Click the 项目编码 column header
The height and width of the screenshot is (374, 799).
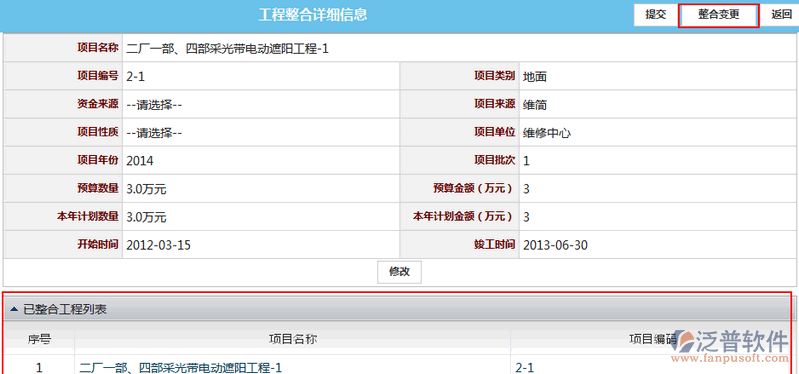[x=654, y=339]
